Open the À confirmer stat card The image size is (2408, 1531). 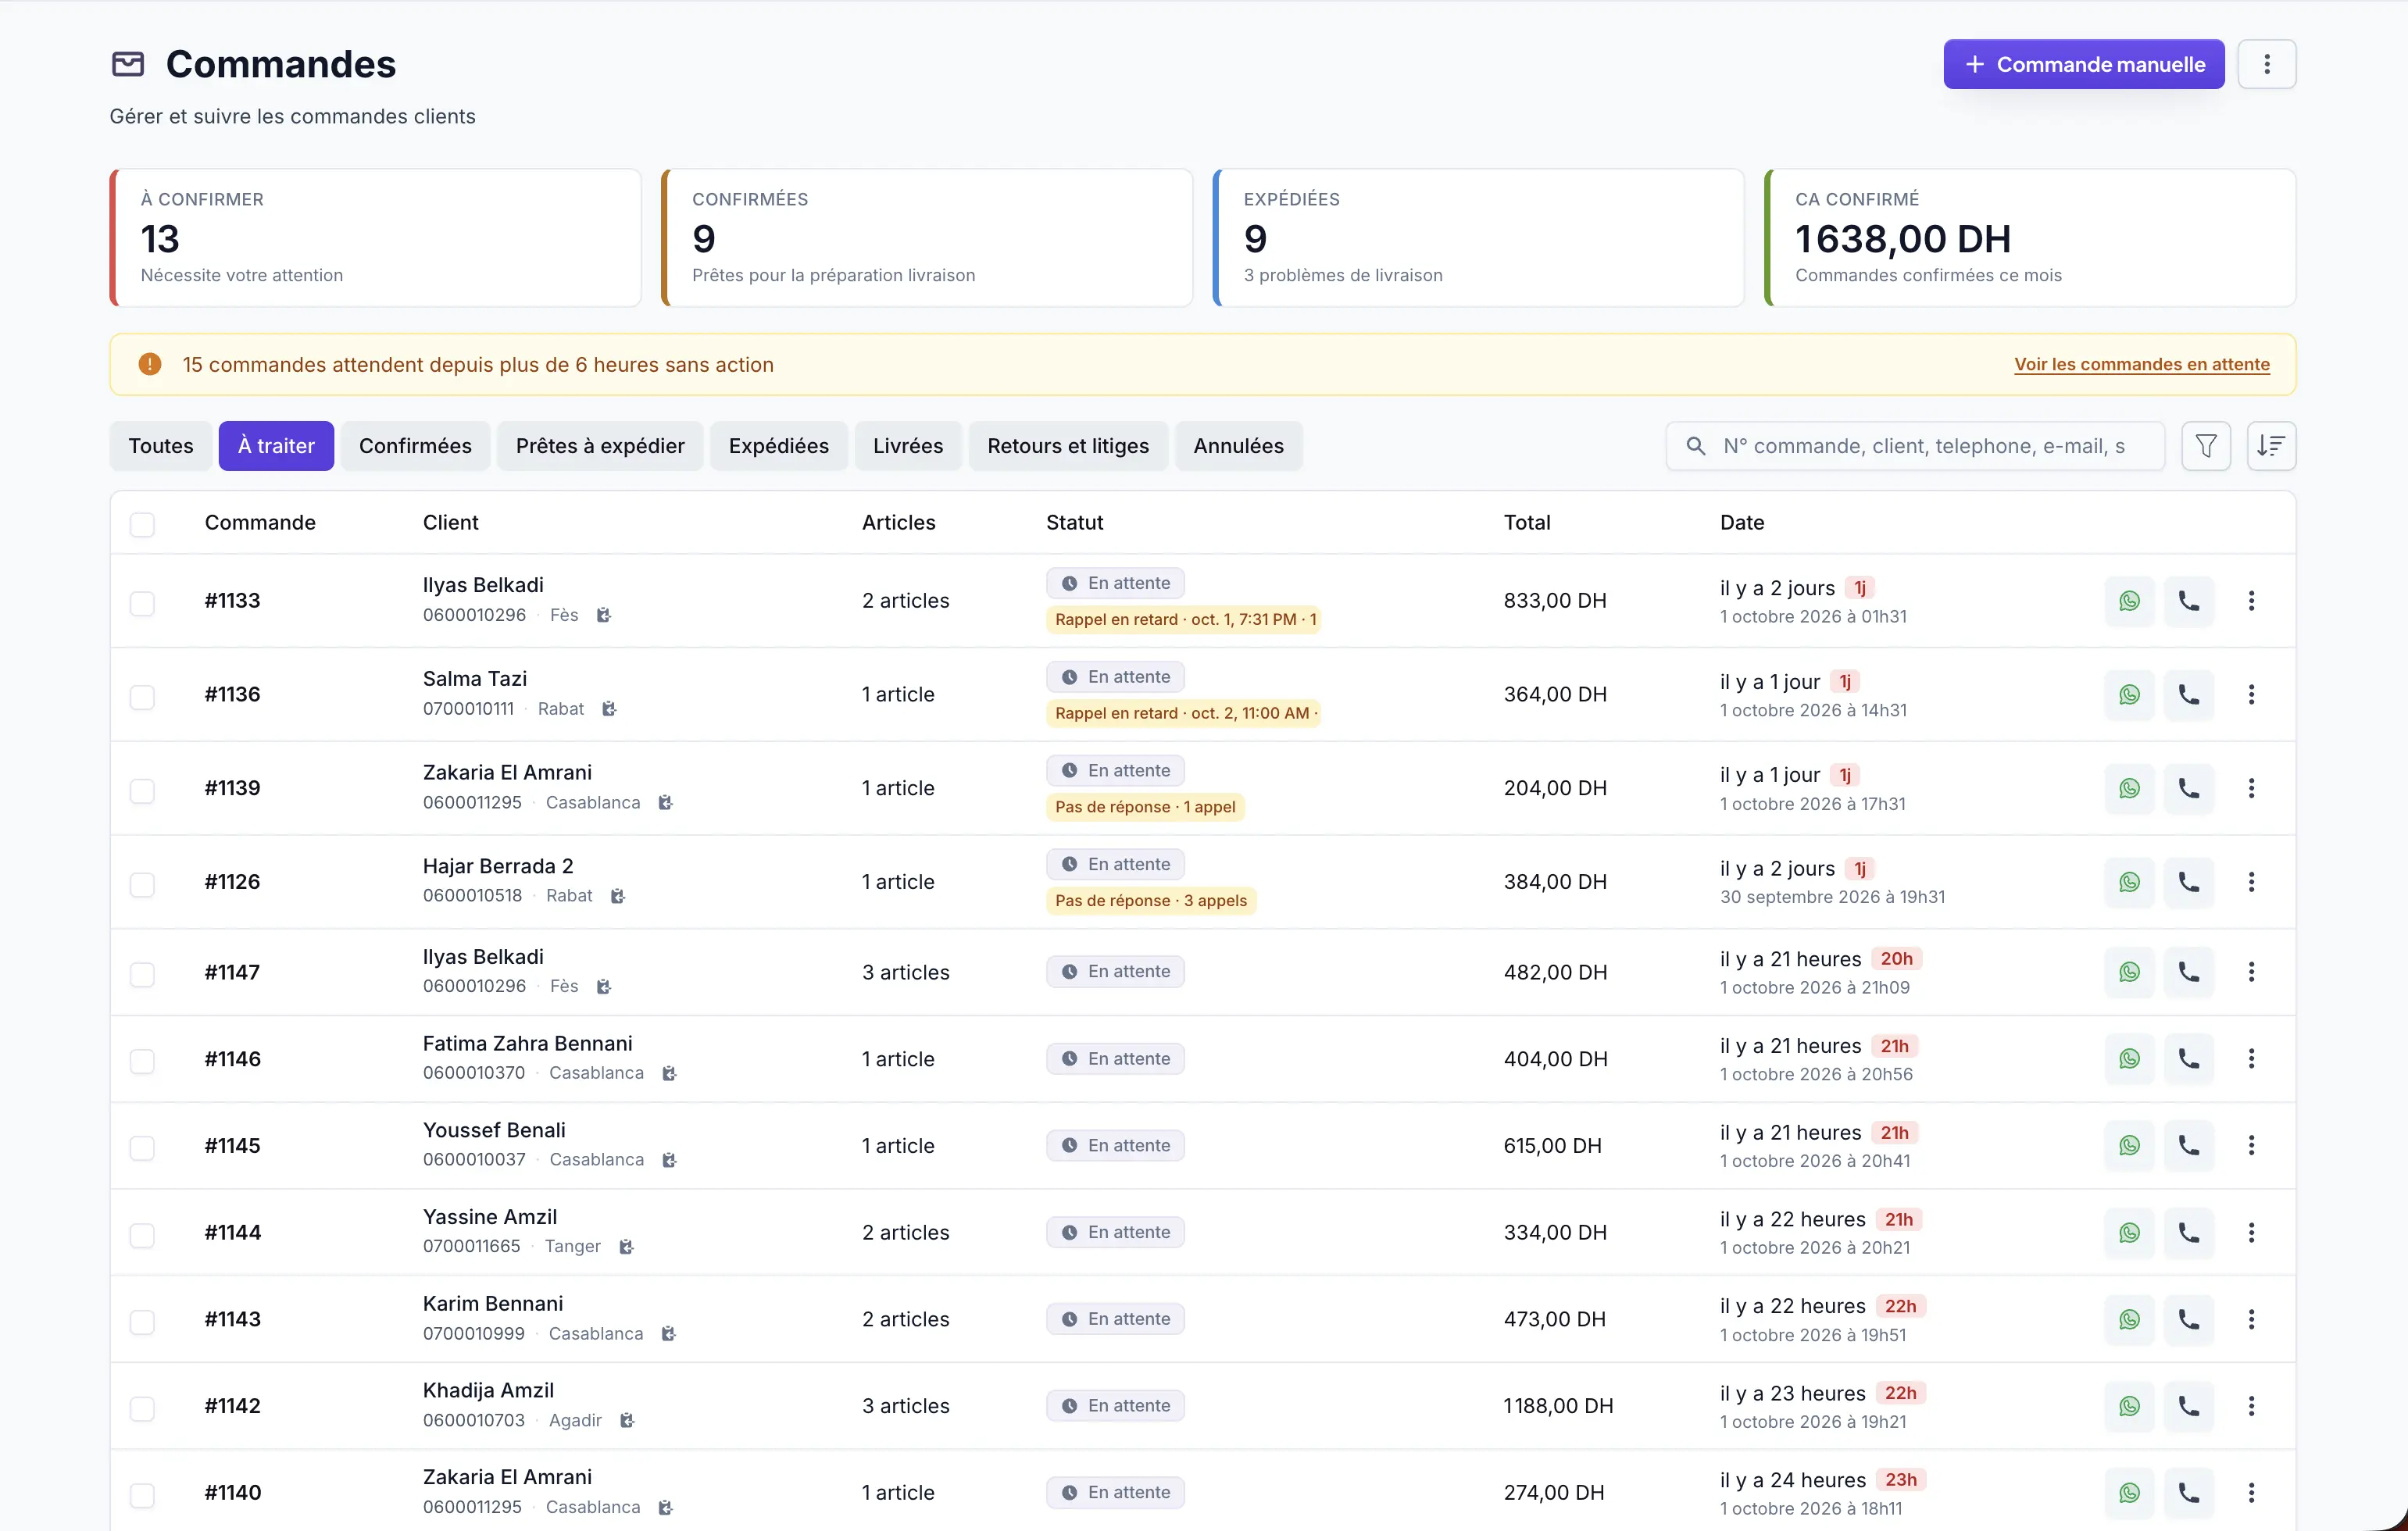pos(376,238)
